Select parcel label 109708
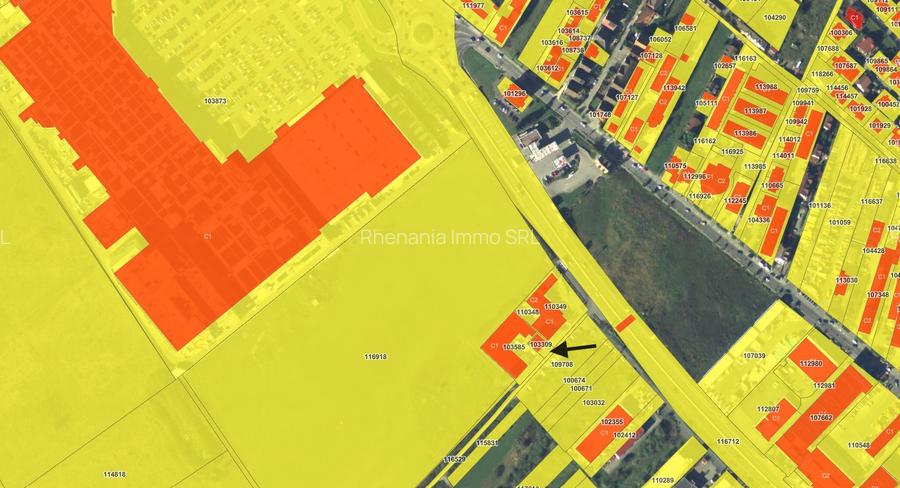 point(562,364)
